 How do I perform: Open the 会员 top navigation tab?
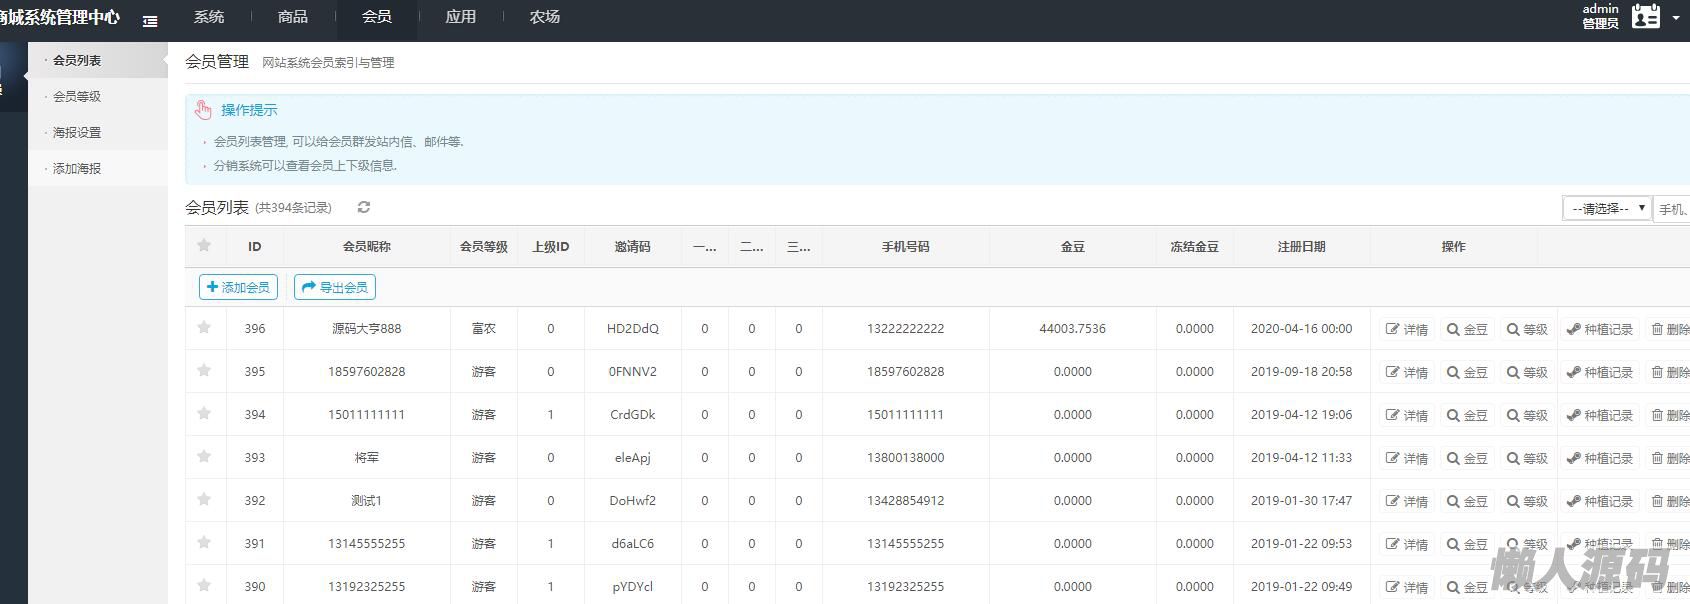tap(376, 17)
